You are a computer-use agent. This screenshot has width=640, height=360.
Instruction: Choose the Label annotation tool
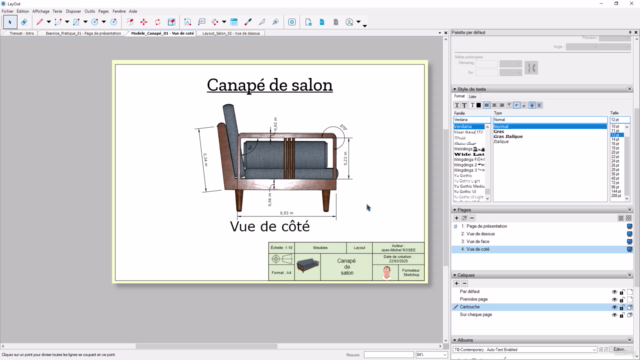coord(201,22)
